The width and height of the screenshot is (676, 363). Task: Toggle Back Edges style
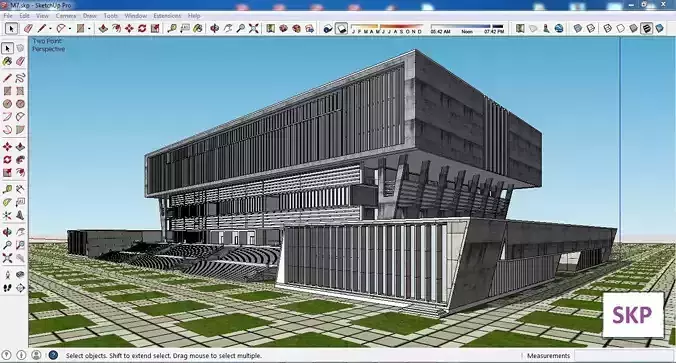(591, 28)
